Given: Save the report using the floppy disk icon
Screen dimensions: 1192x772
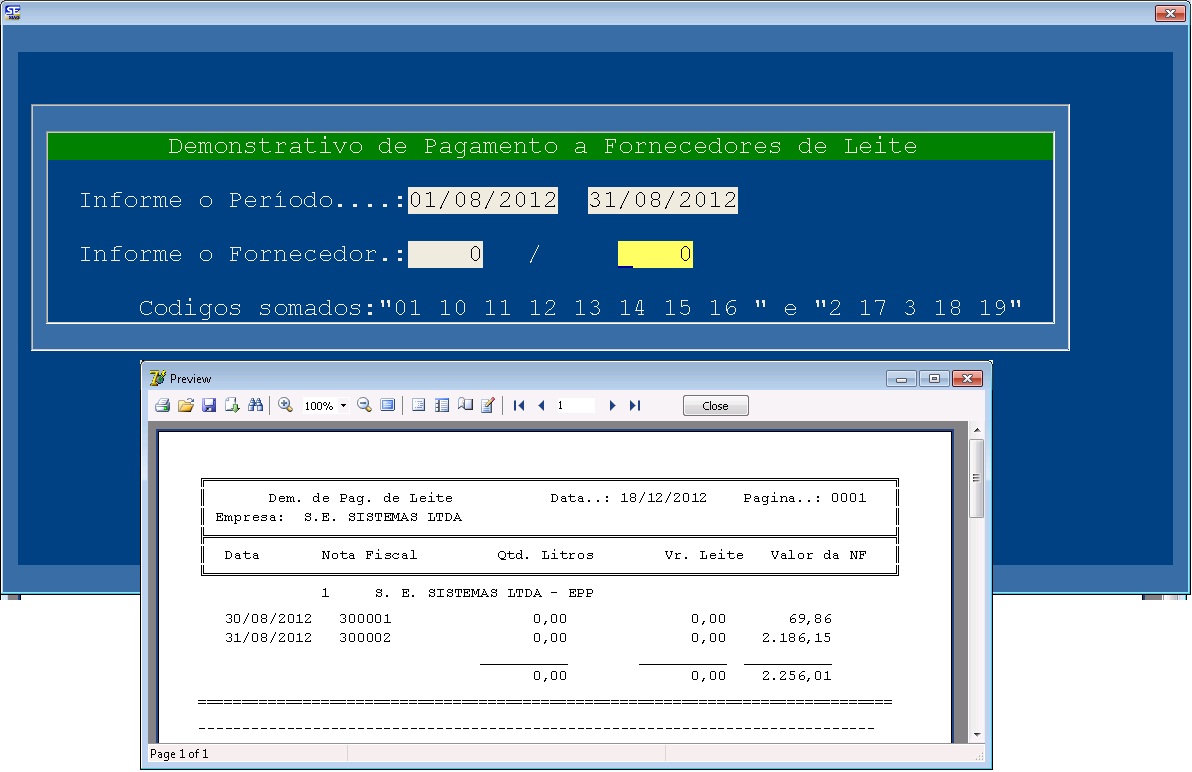Looking at the screenshot, I should pos(209,406).
